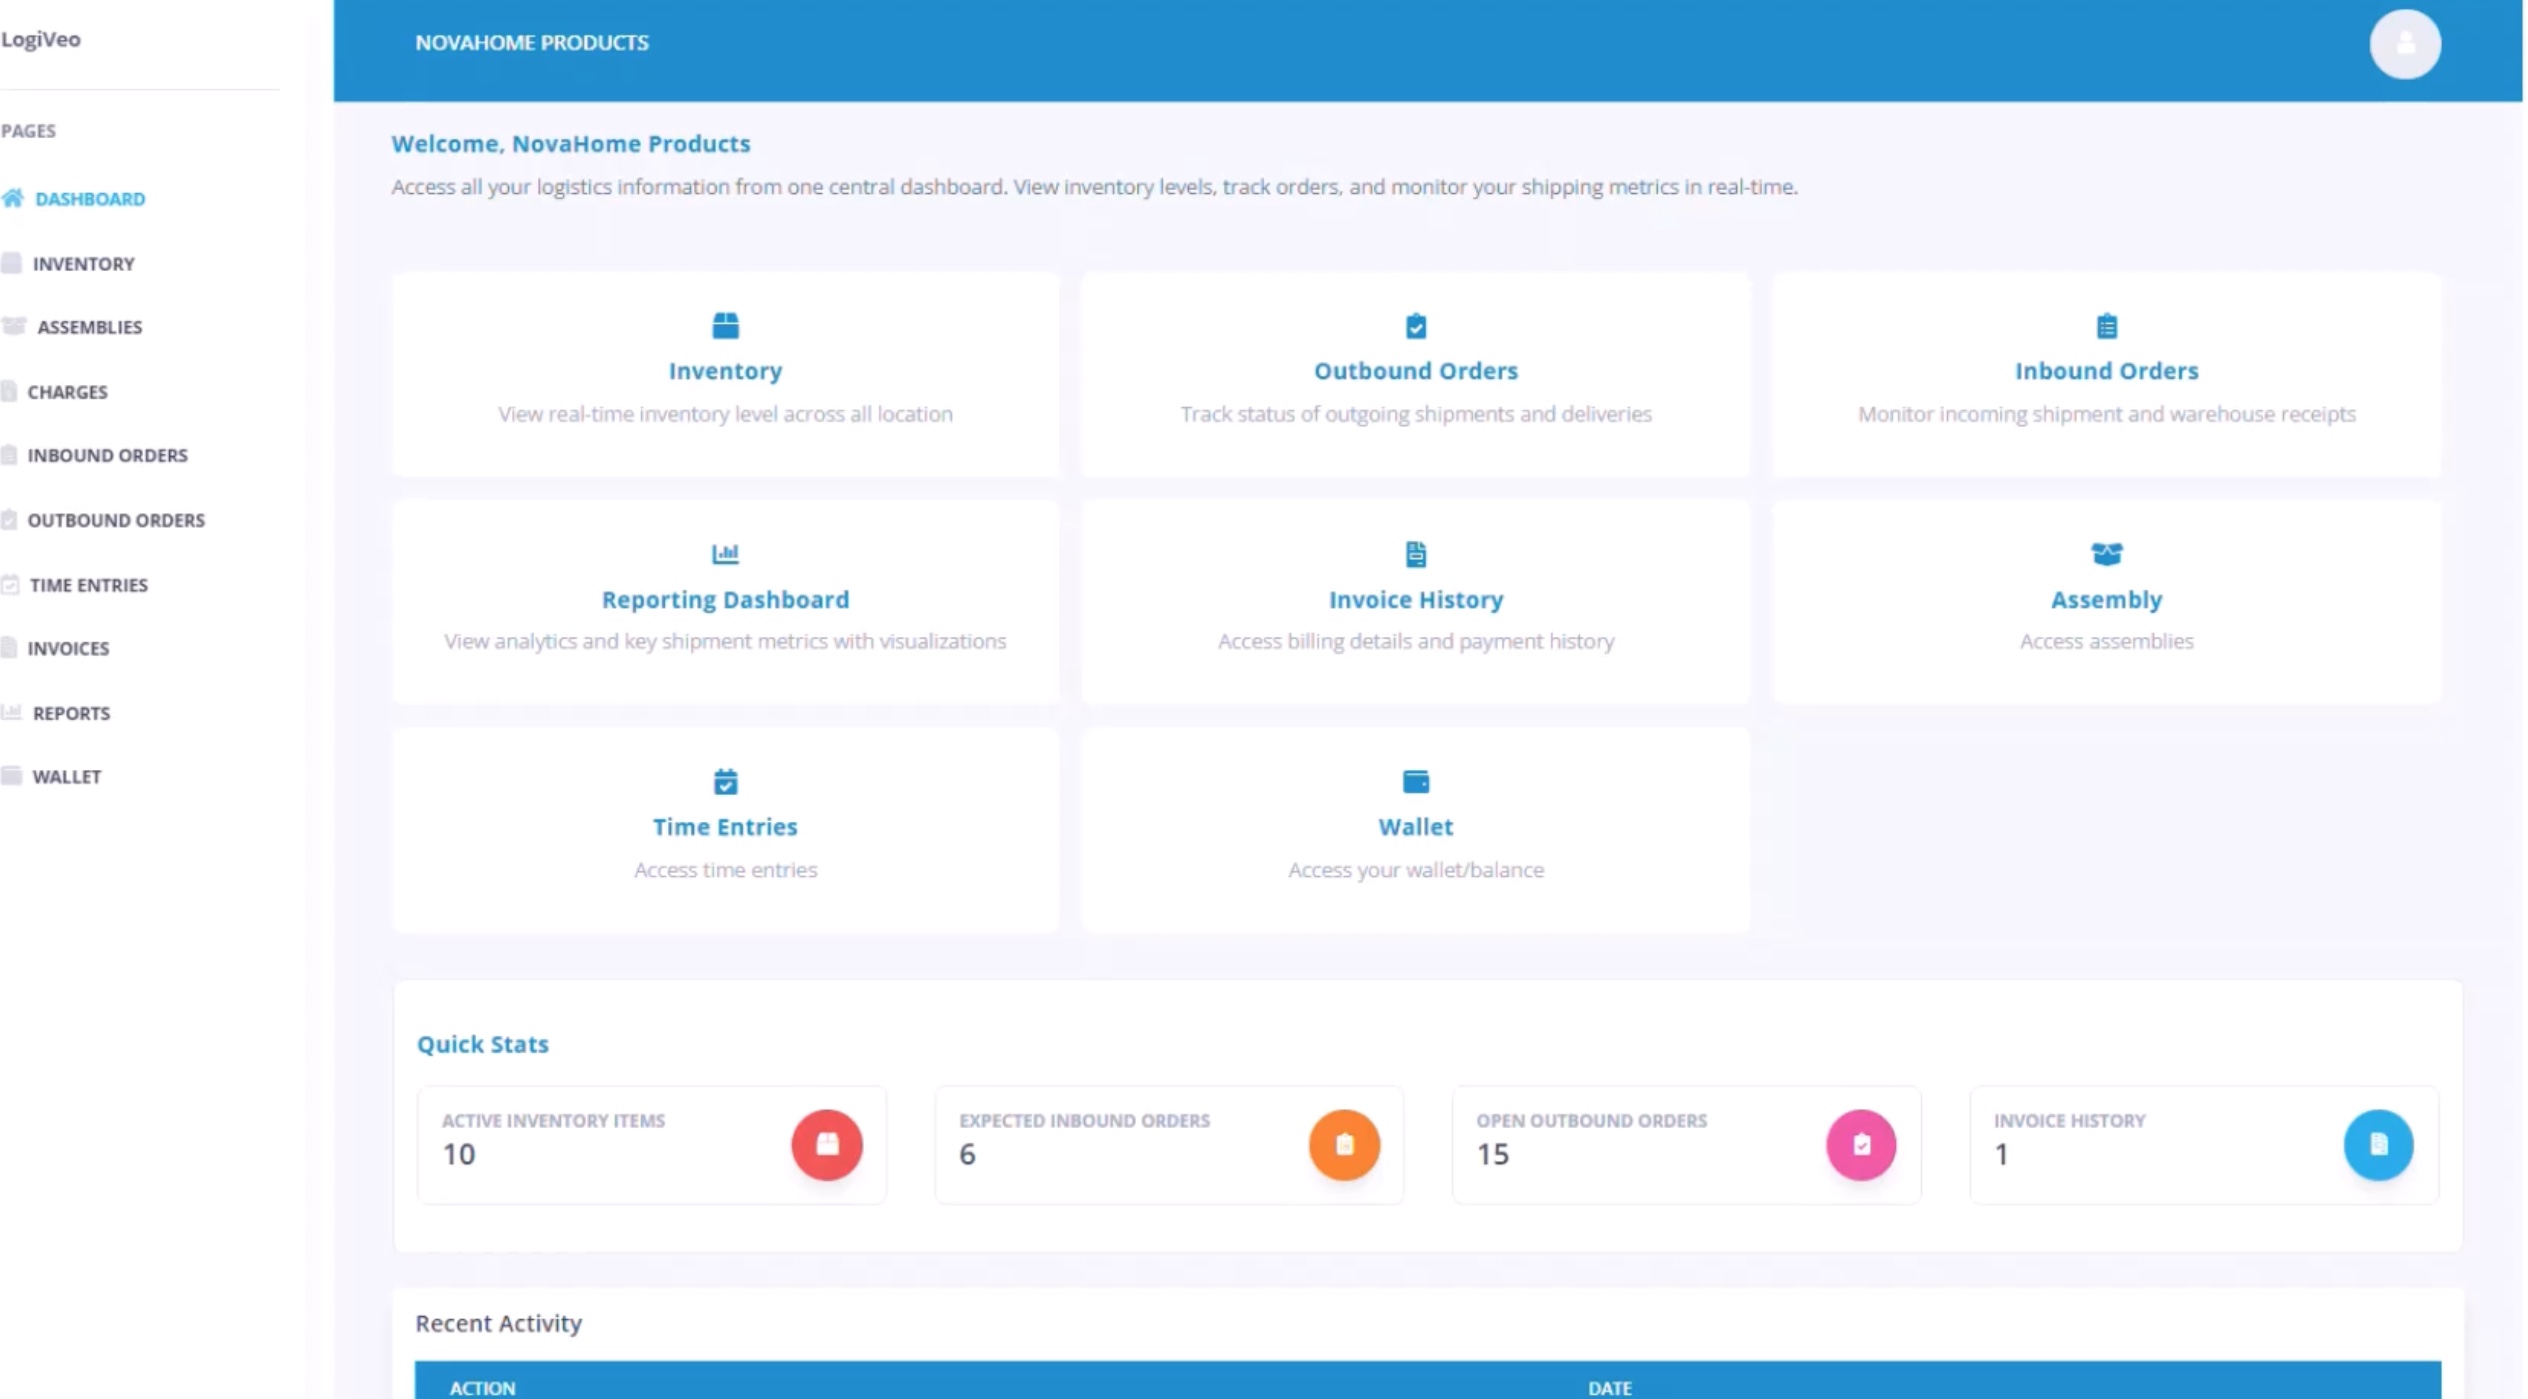The height and width of the screenshot is (1399, 2528).
Task: Click the Quick Stats heading
Action: pyautogui.click(x=482, y=1043)
